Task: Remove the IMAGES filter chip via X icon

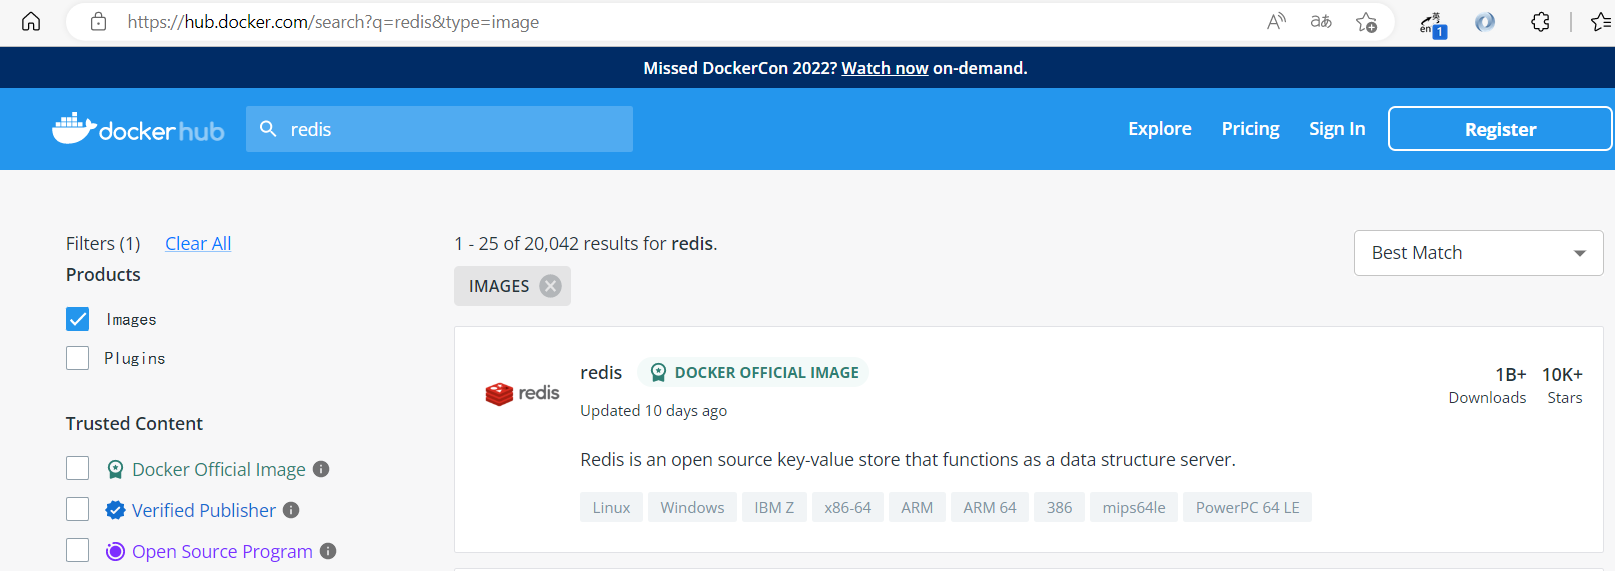Action: [x=550, y=286]
